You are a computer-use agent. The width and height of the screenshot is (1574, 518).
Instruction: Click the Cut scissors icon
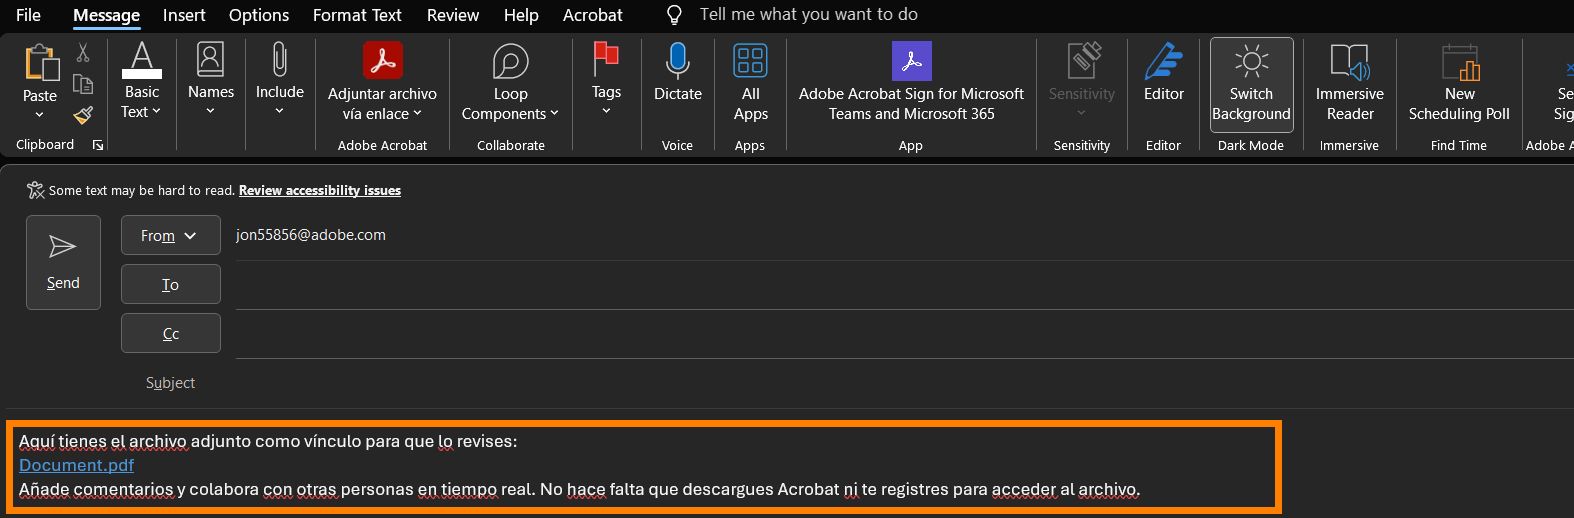pyautogui.click(x=83, y=53)
